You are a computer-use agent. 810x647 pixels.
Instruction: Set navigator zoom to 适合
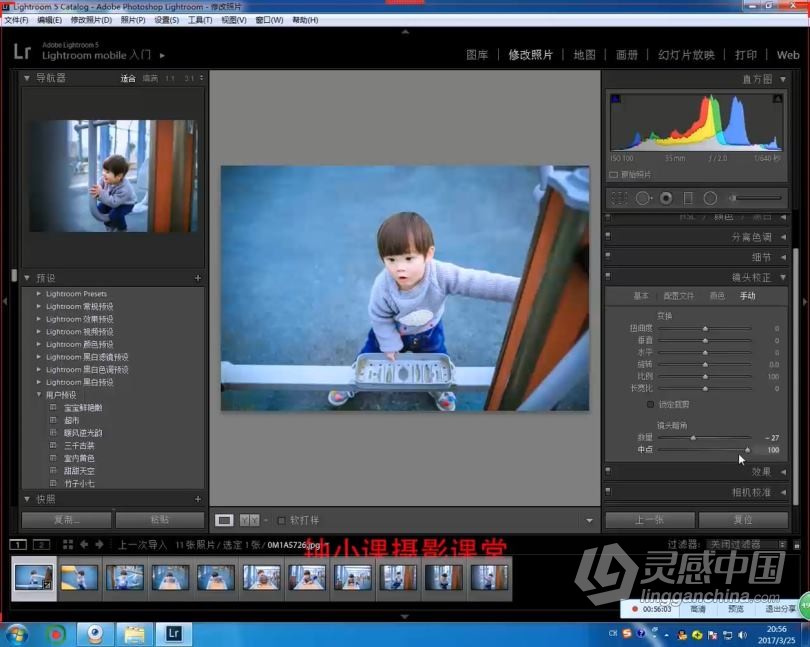click(x=128, y=79)
